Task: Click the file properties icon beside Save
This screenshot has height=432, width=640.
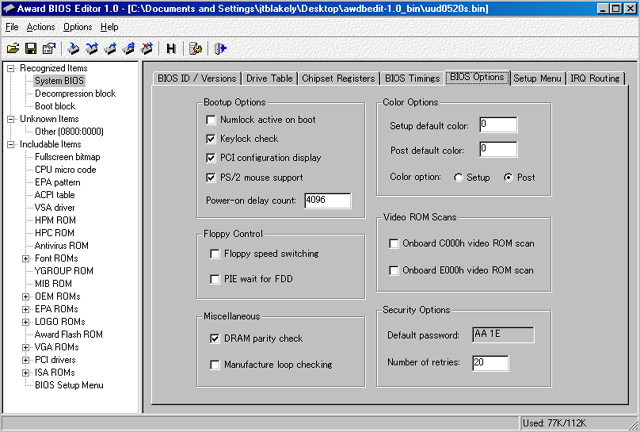Action: [x=47, y=47]
